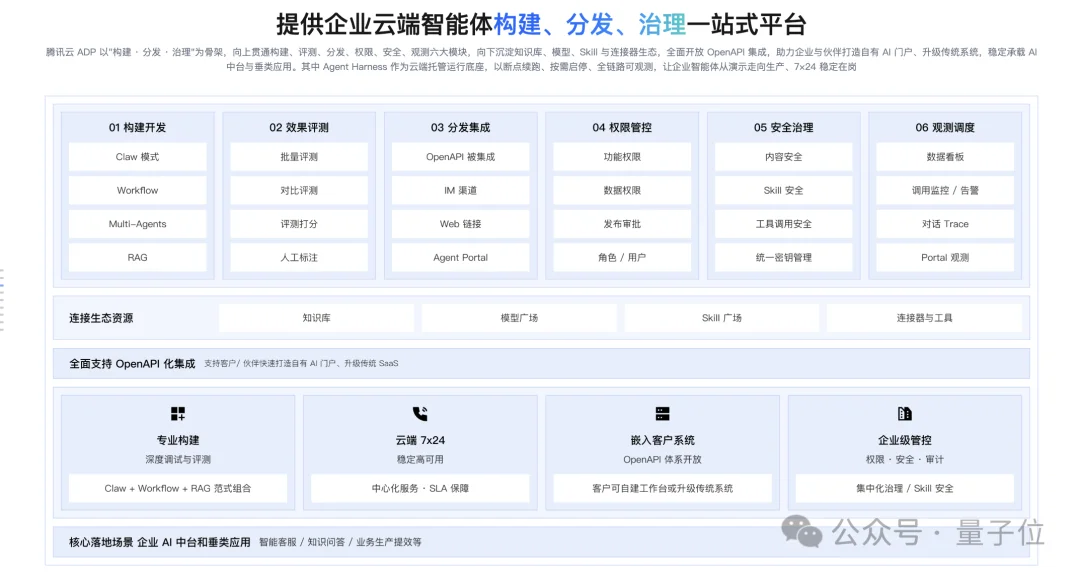Choose the 数据权限 cell
The image size is (1080, 576).
click(622, 190)
